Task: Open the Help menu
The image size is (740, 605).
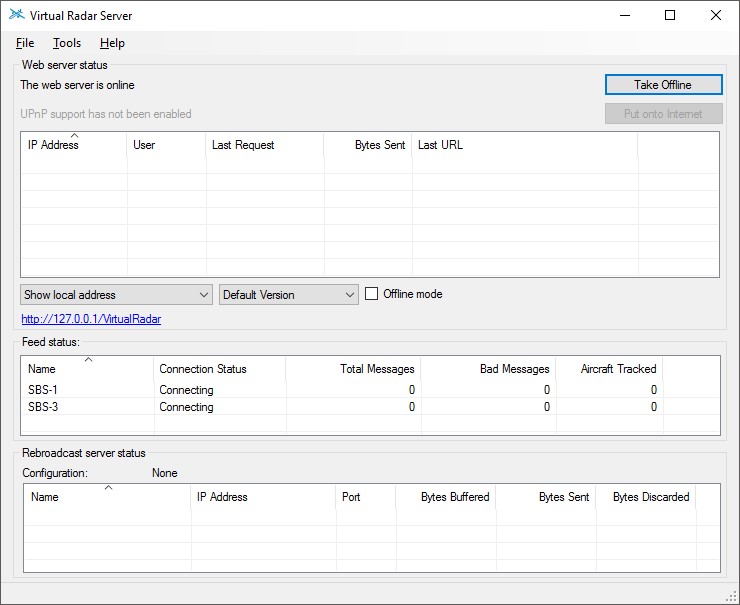Action: point(112,43)
